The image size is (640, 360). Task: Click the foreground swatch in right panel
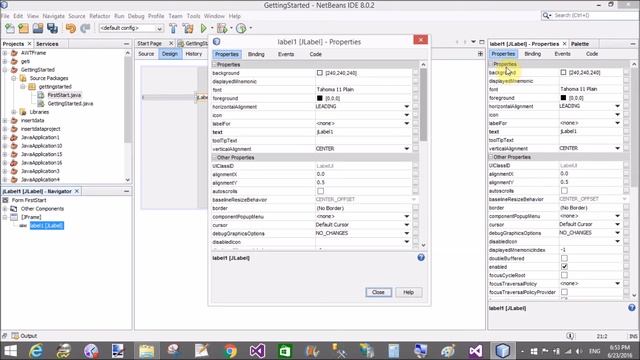[x=563, y=98]
